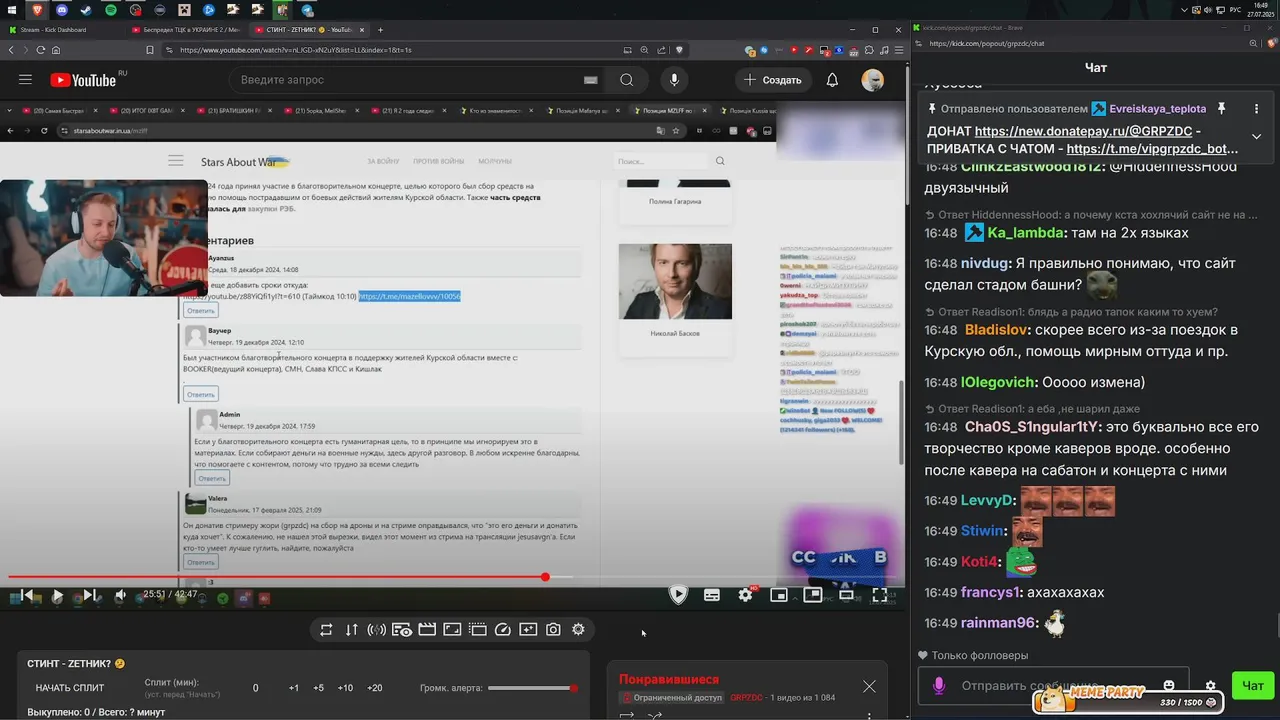Image resolution: width=1280 pixels, height=720 pixels.
Task: Click the Evreiskaya_teplota username
Action: click(x=1157, y=108)
